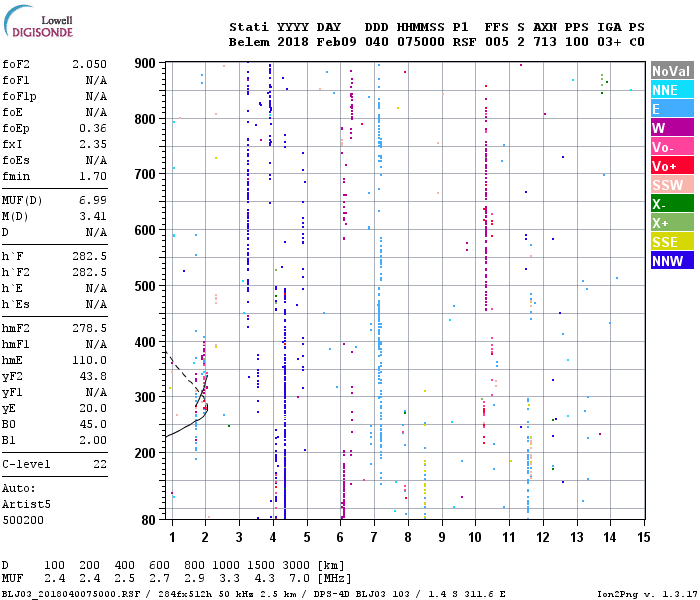Viewport: 700px width, 600px height.
Task: Click the fxI value 2.35
Action: pos(93,144)
